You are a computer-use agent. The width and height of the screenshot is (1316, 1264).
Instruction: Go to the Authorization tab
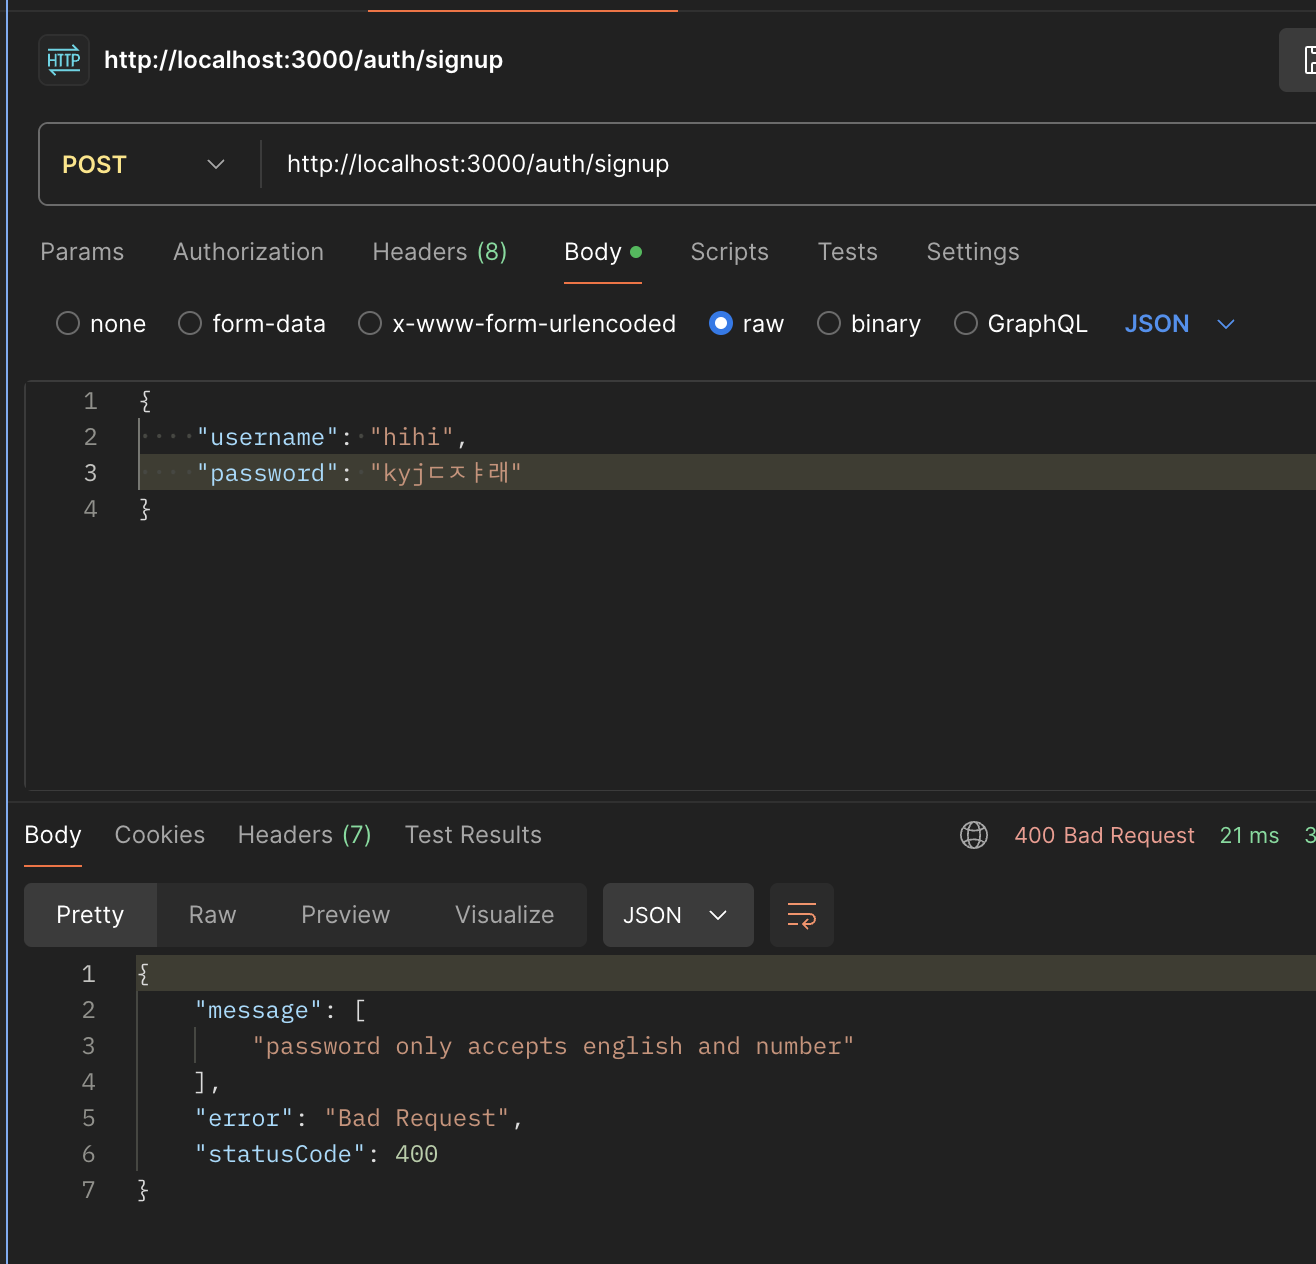pos(248,252)
